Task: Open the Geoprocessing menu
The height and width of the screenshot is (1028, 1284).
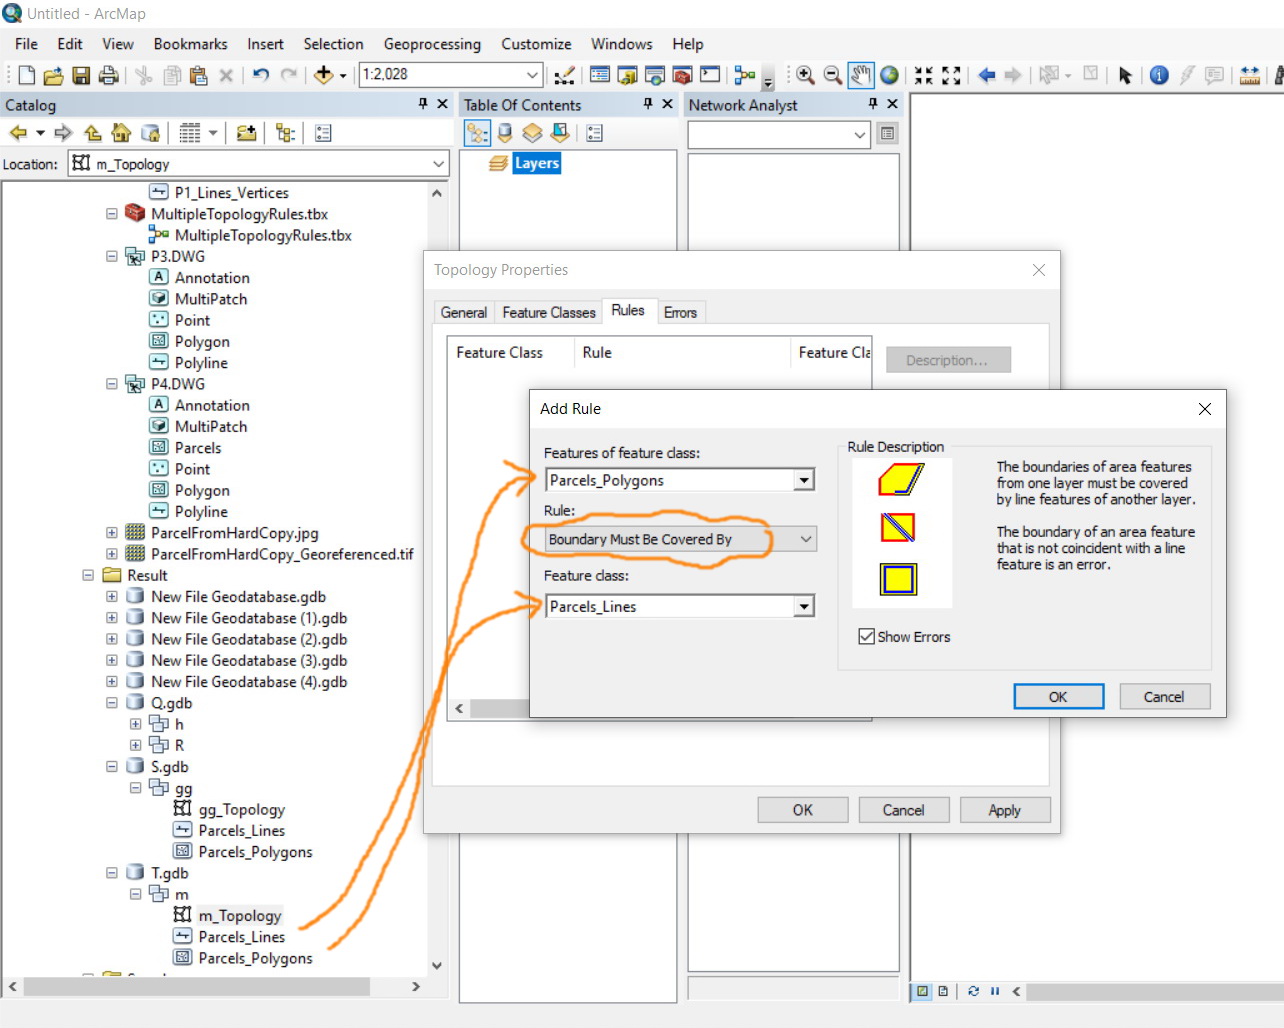Action: point(432,44)
